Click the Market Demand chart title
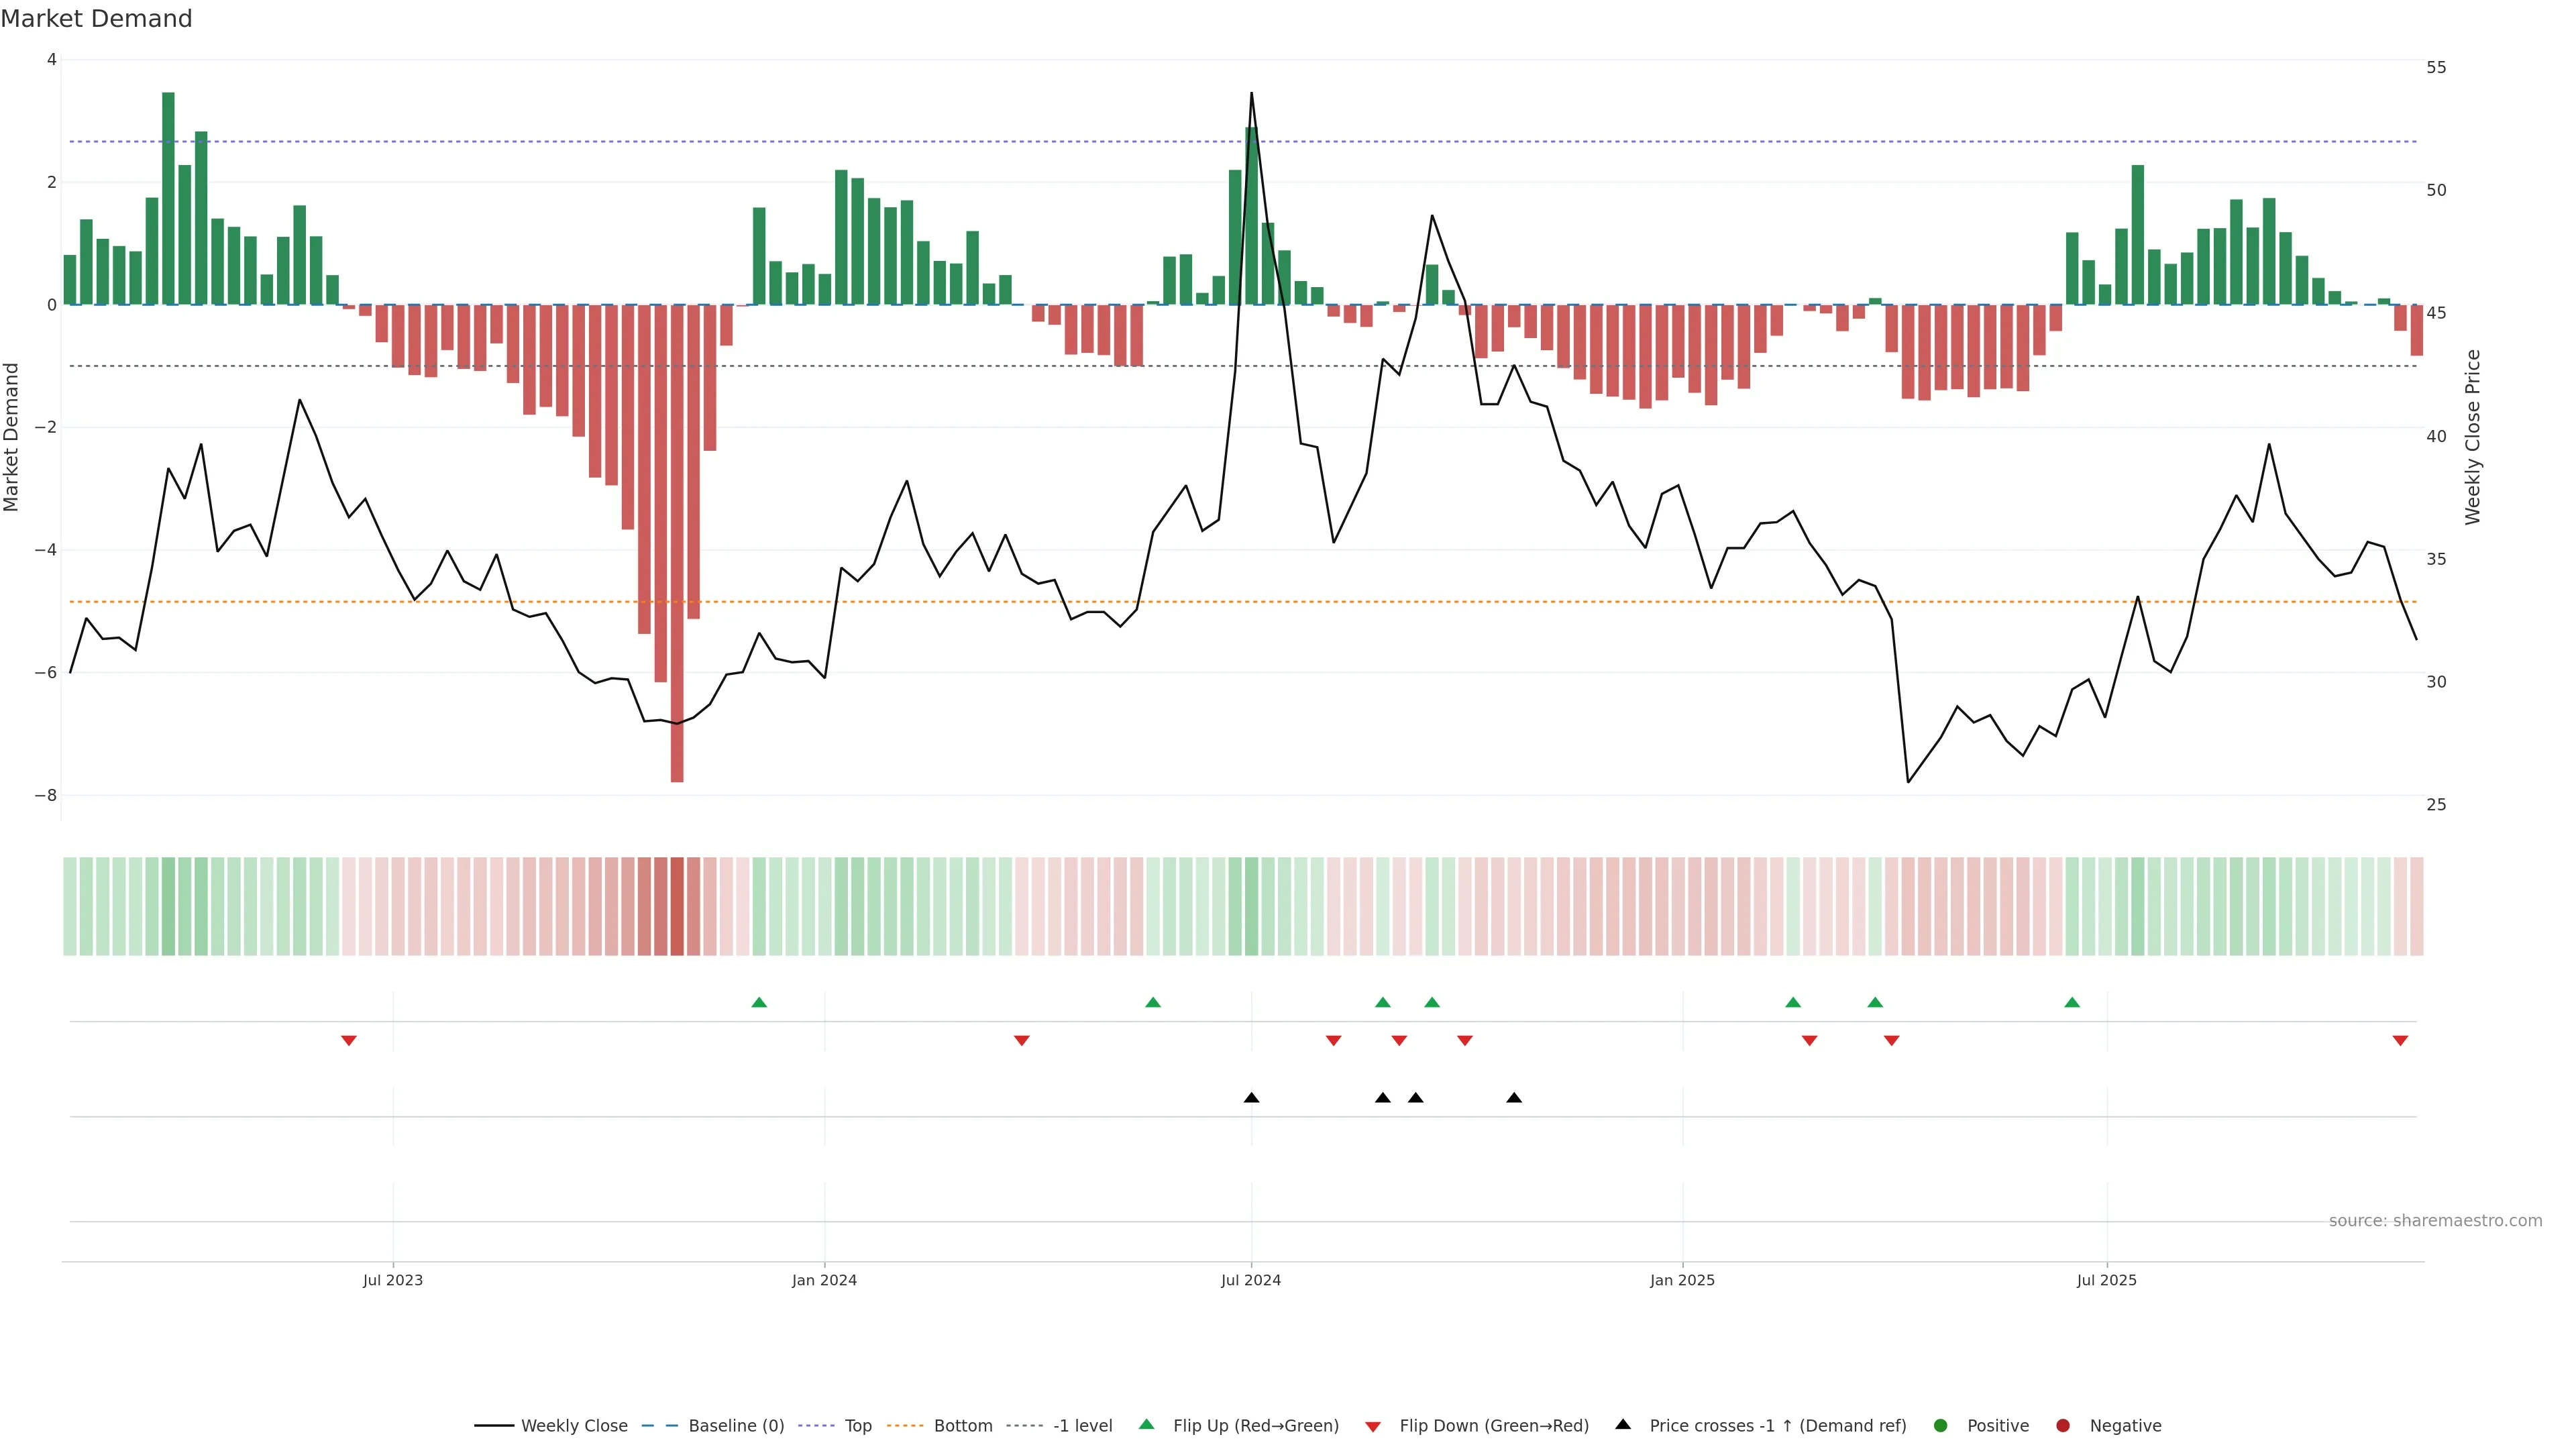2576x1449 pixels. pos(96,19)
